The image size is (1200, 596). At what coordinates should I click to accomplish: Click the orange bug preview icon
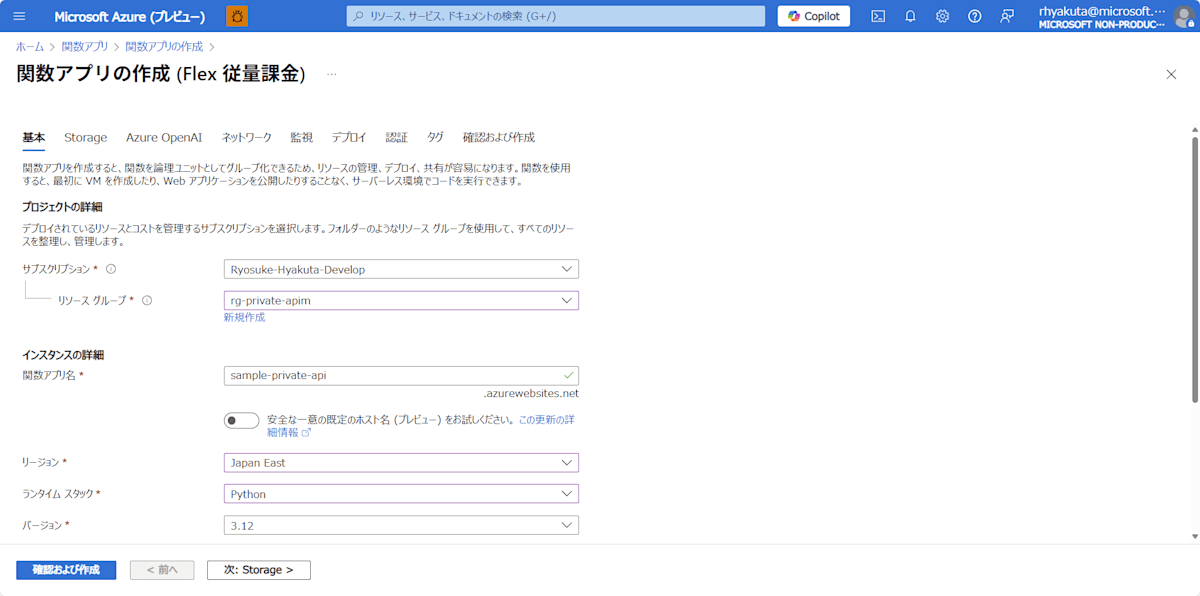pyautogui.click(x=238, y=16)
